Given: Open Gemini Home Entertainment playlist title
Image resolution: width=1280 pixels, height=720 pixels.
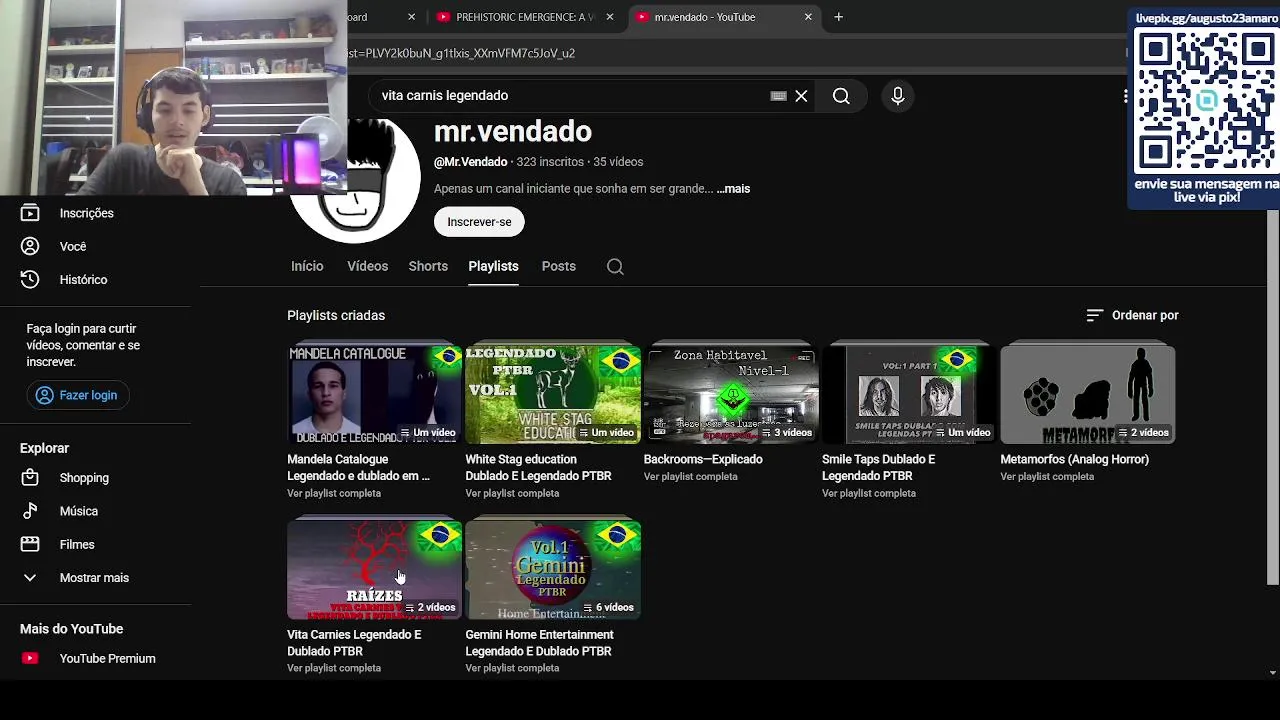Looking at the screenshot, I should pos(539,643).
